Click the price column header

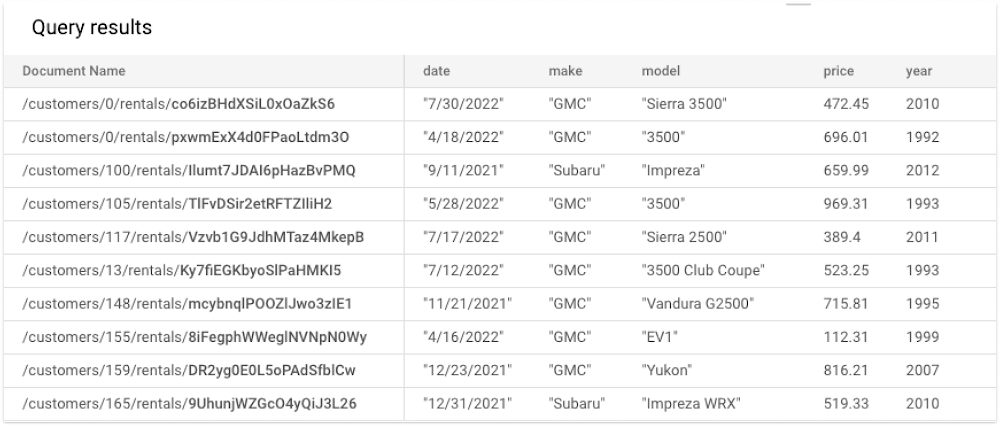pos(839,71)
